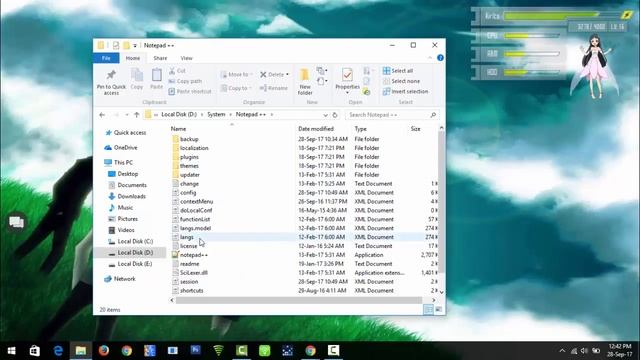The width and height of the screenshot is (640, 360).
Task: Switch to the Share ribbon tab
Action: pyautogui.click(x=160, y=58)
